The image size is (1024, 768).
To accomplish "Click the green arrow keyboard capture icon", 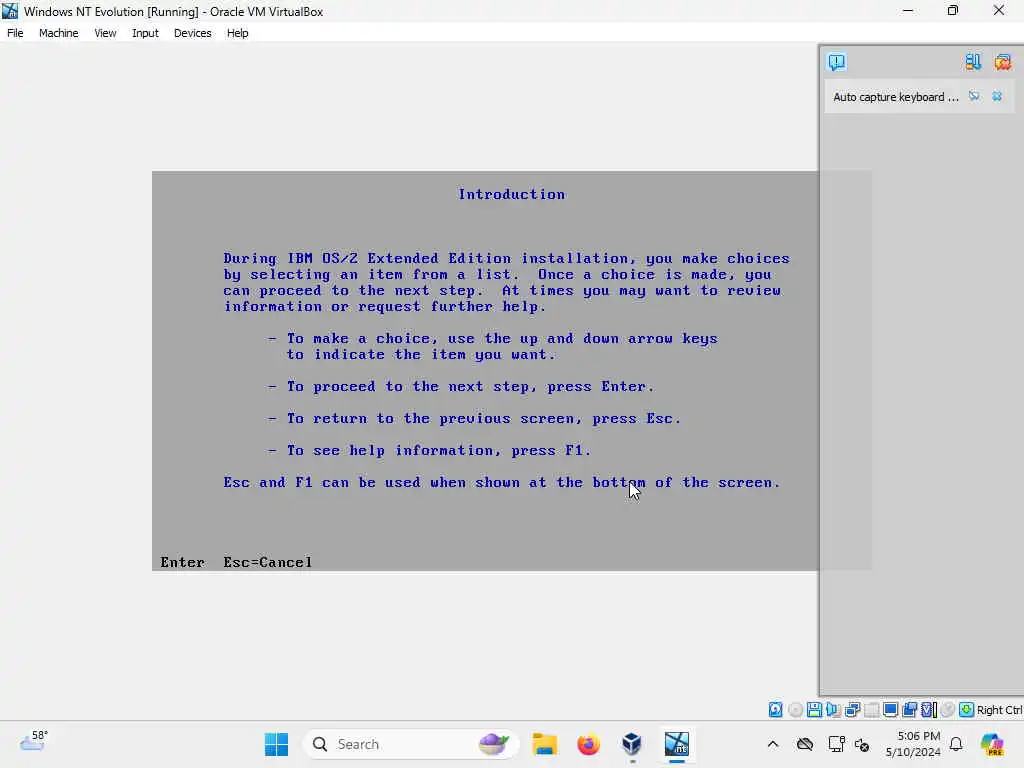I will [967, 710].
